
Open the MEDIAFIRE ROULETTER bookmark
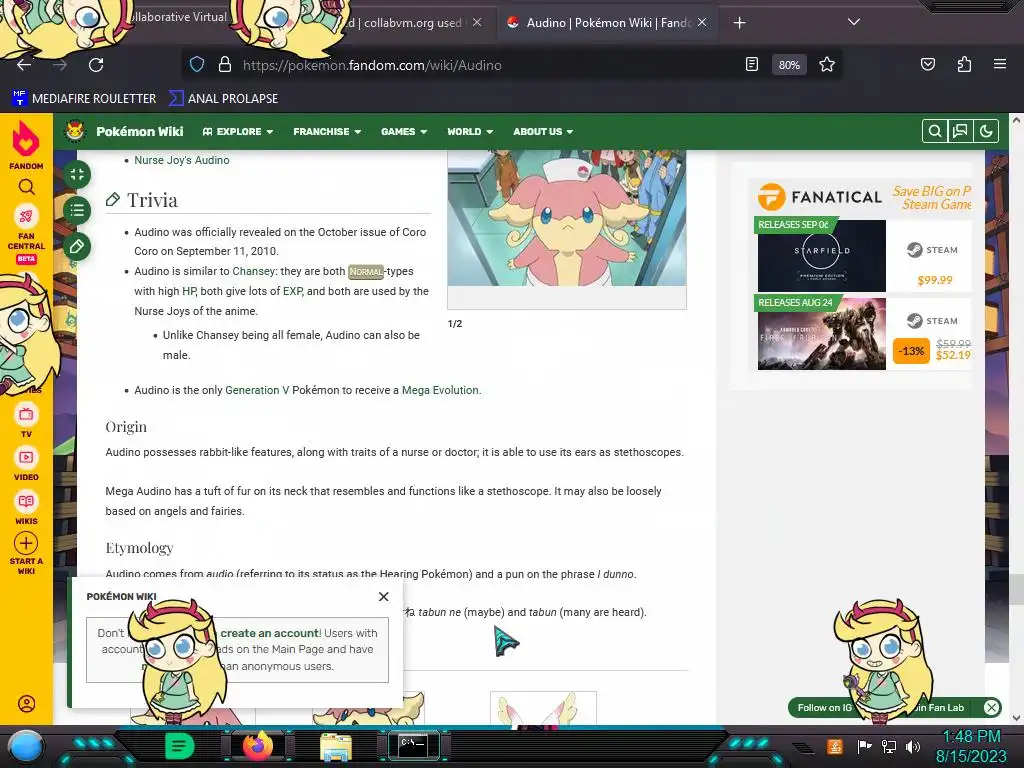pyautogui.click(x=84, y=99)
